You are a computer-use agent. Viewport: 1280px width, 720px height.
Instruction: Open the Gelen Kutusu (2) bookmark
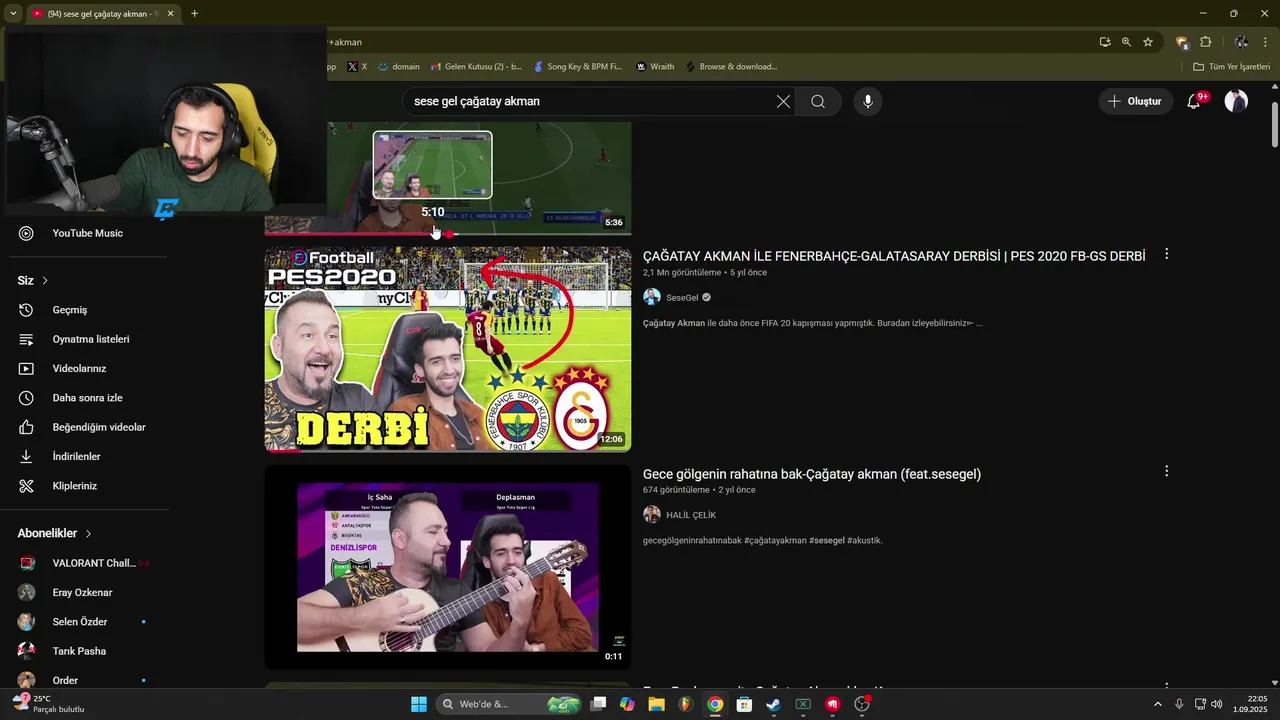[x=476, y=67]
